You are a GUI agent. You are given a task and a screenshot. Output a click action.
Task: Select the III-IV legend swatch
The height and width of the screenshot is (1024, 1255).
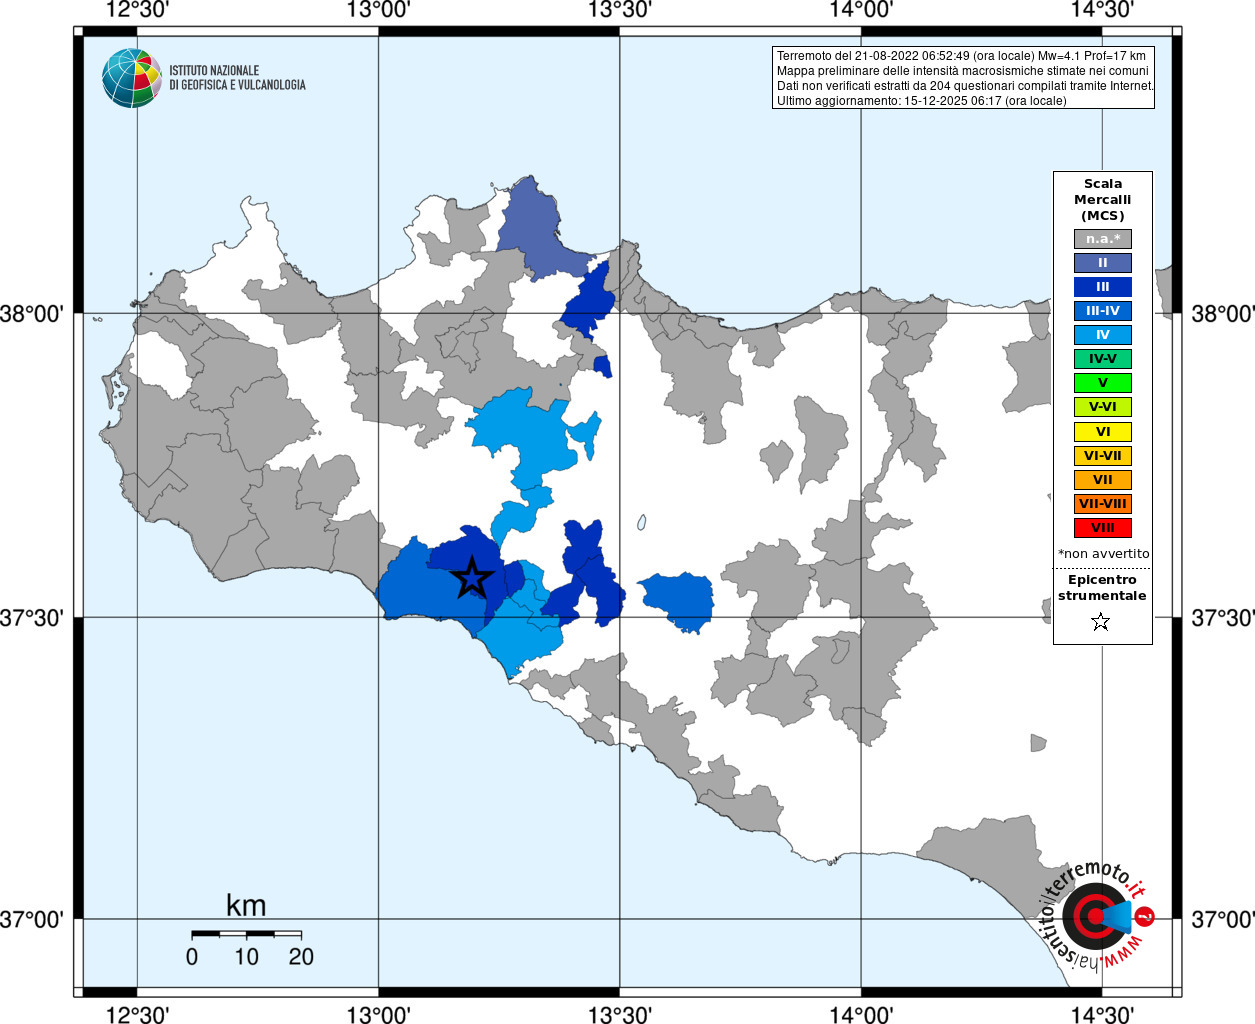(1103, 311)
